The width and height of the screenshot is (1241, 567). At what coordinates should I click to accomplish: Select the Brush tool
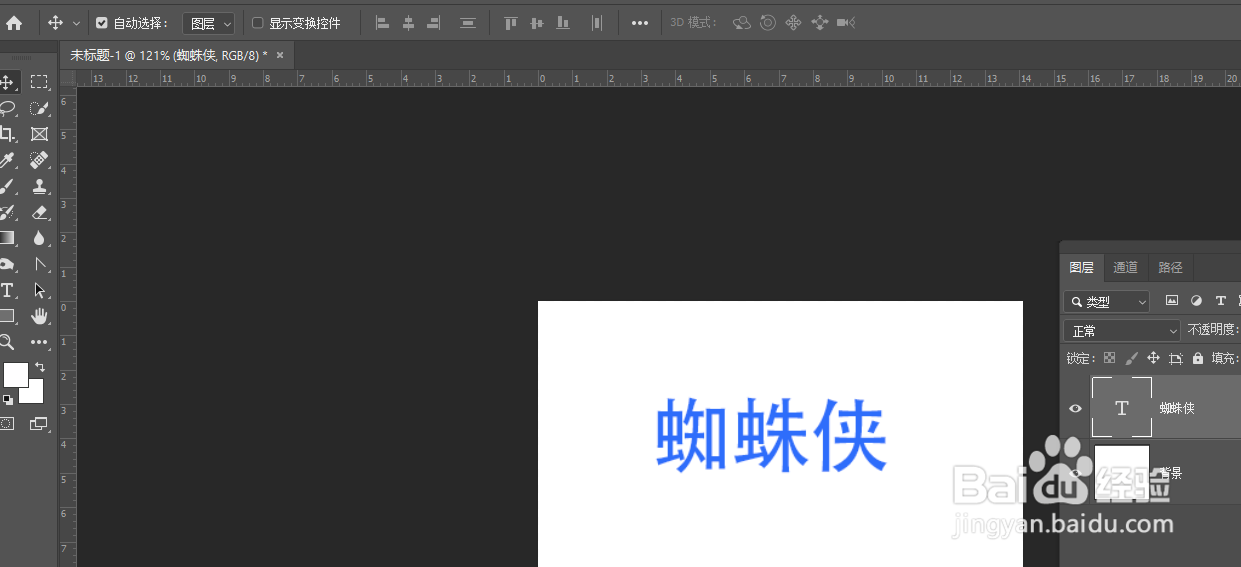7,186
